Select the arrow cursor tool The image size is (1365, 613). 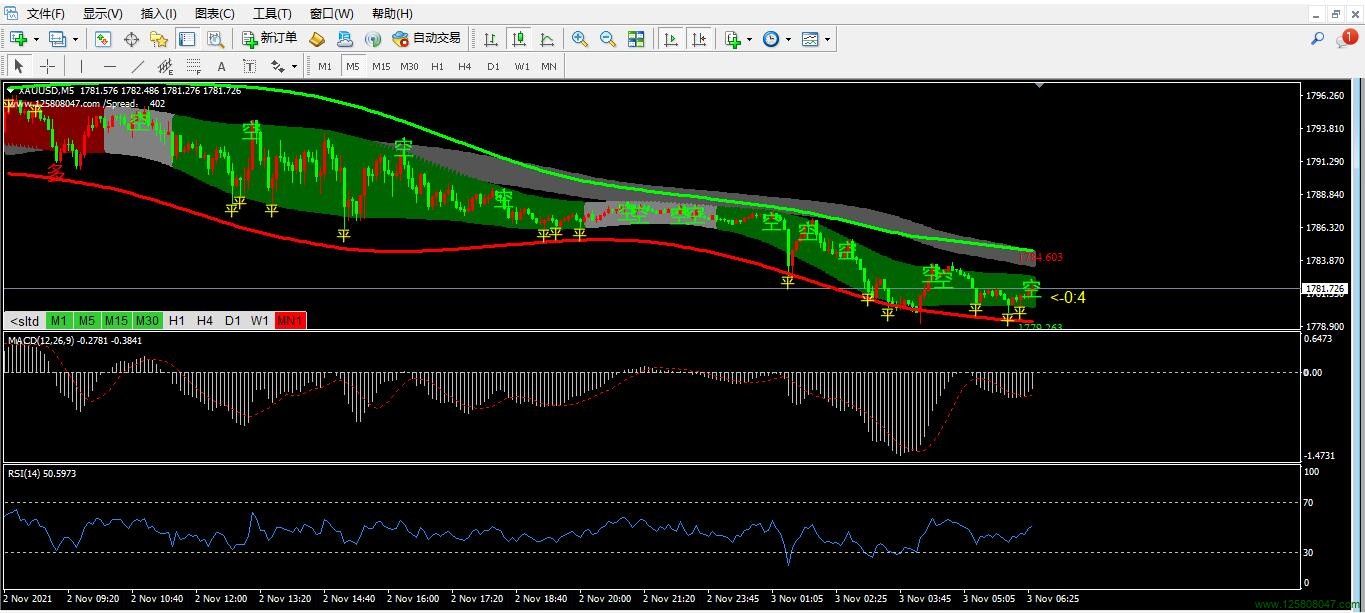point(19,66)
